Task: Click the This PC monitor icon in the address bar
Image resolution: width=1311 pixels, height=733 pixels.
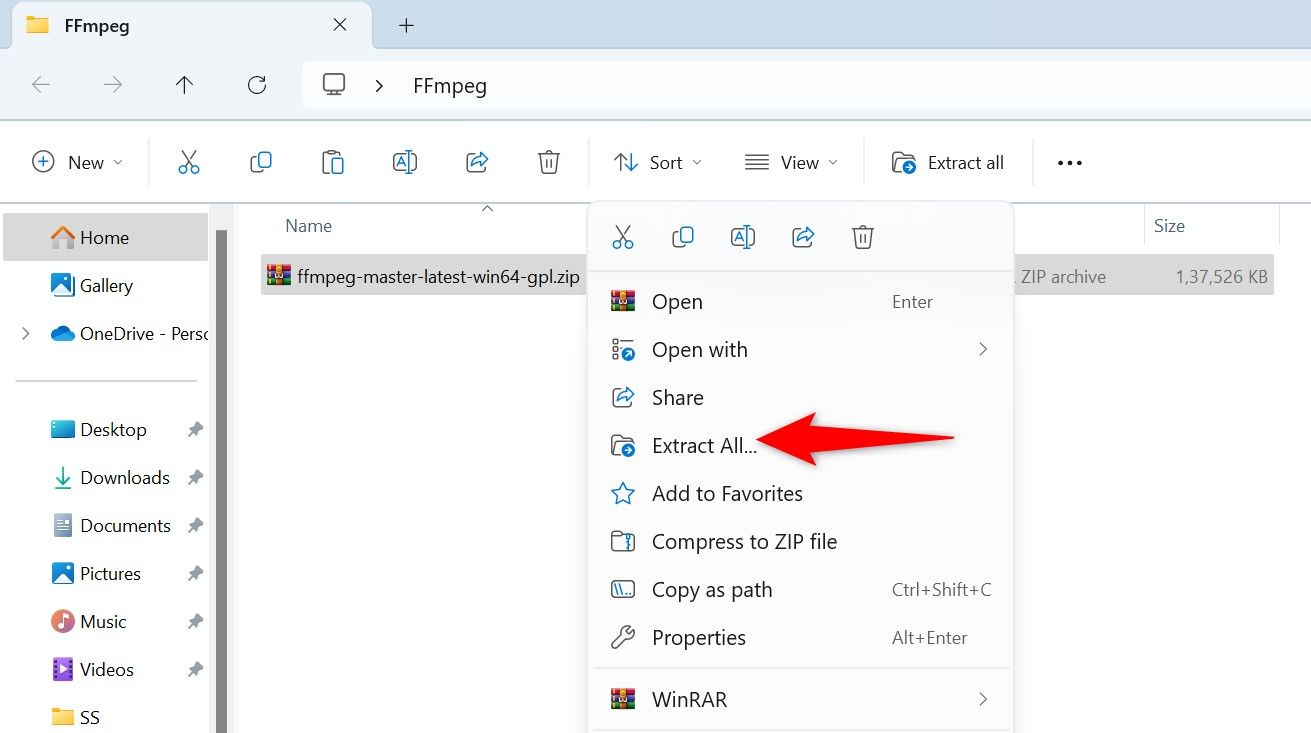Action: click(x=334, y=85)
